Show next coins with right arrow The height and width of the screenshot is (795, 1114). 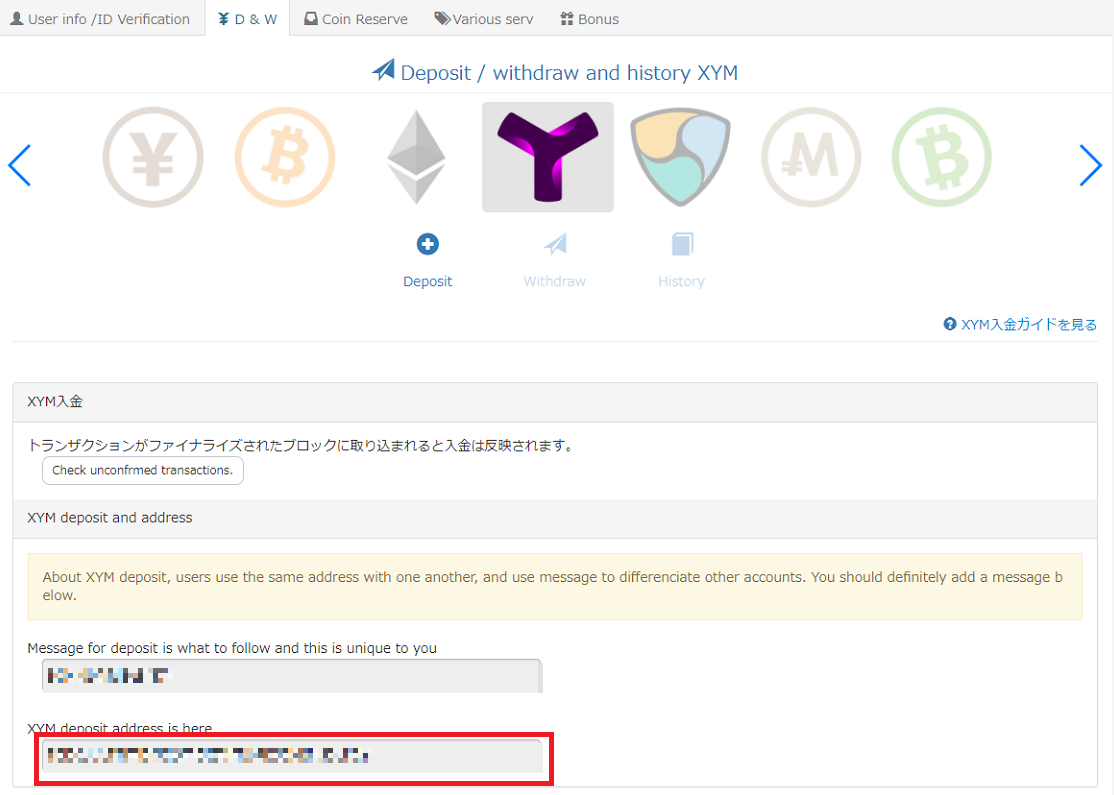click(1090, 165)
